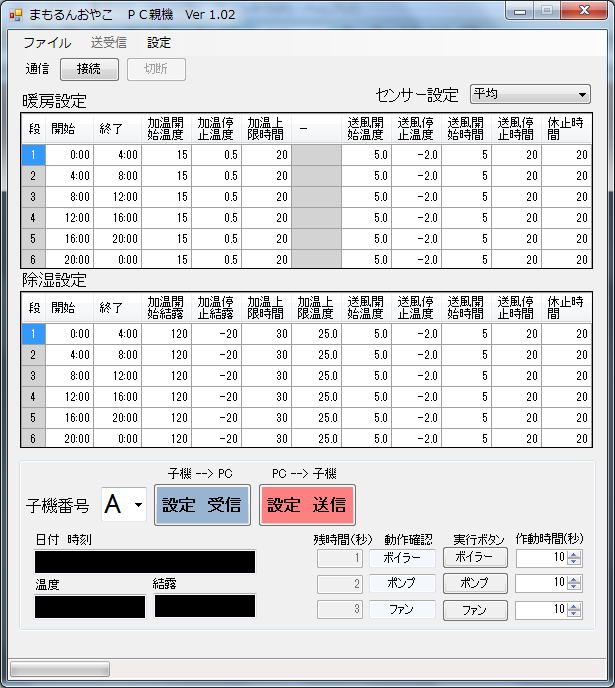
Task: Open the ファイル menu
Action: (47, 43)
